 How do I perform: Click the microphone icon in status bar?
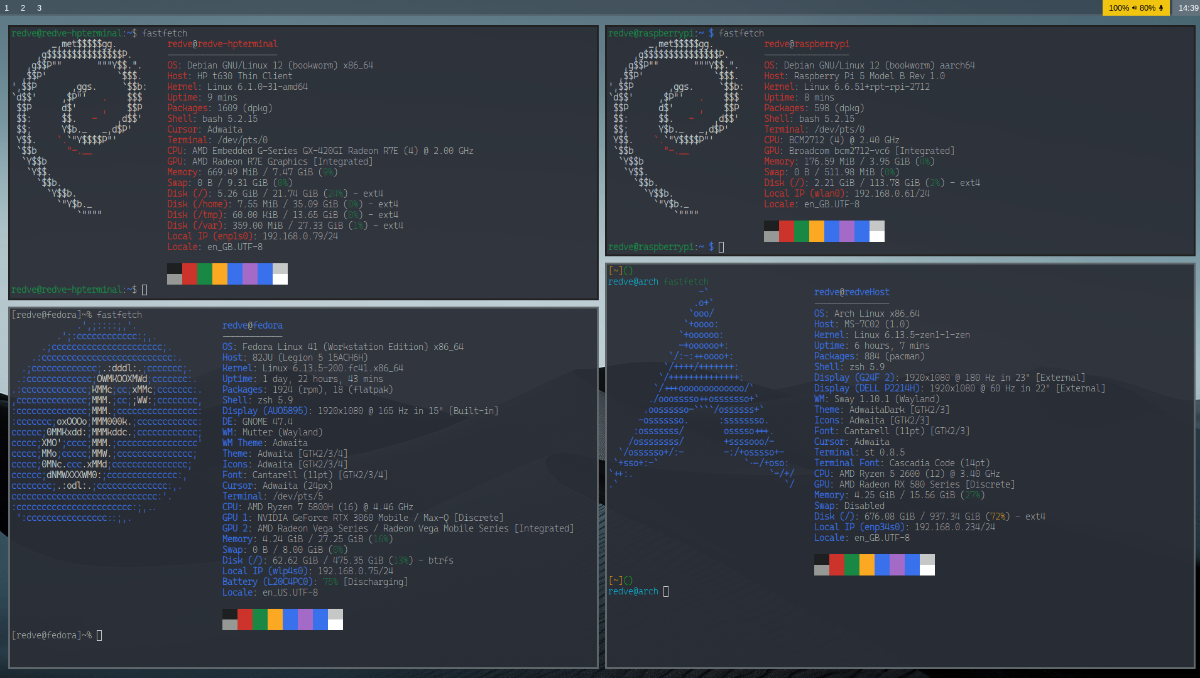pyautogui.click(x=1160, y=8)
